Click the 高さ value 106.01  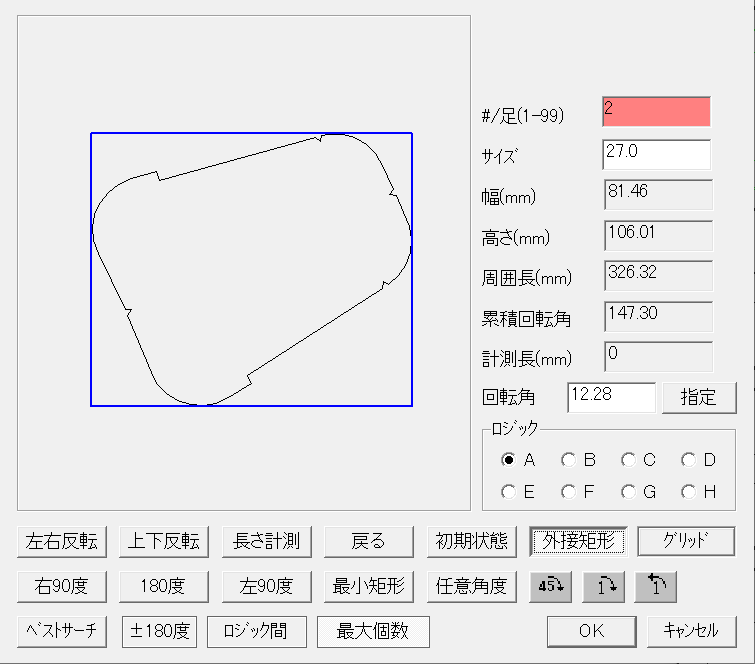click(658, 235)
